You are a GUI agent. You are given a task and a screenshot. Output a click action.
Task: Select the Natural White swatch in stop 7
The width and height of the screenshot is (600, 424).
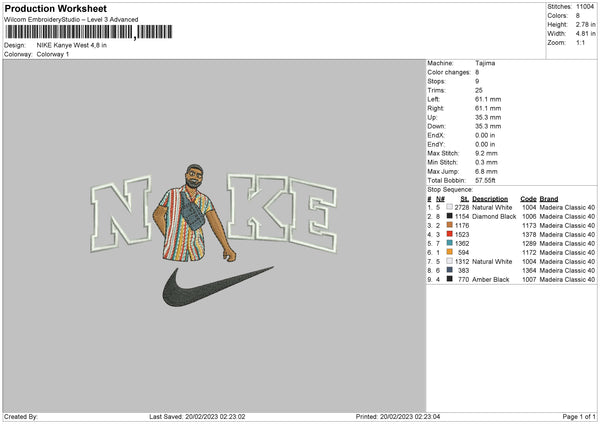point(449,261)
